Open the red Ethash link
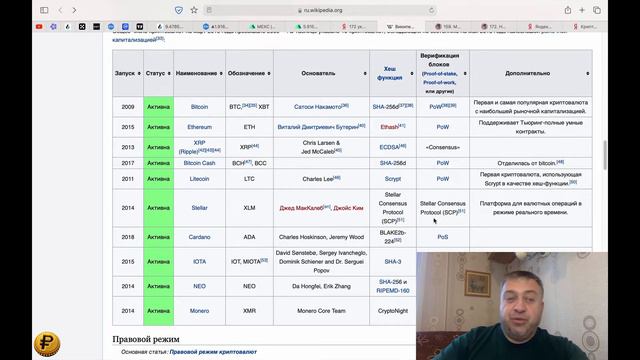The height and width of the screenshot is (360, 640). click(x=389, y=127)
